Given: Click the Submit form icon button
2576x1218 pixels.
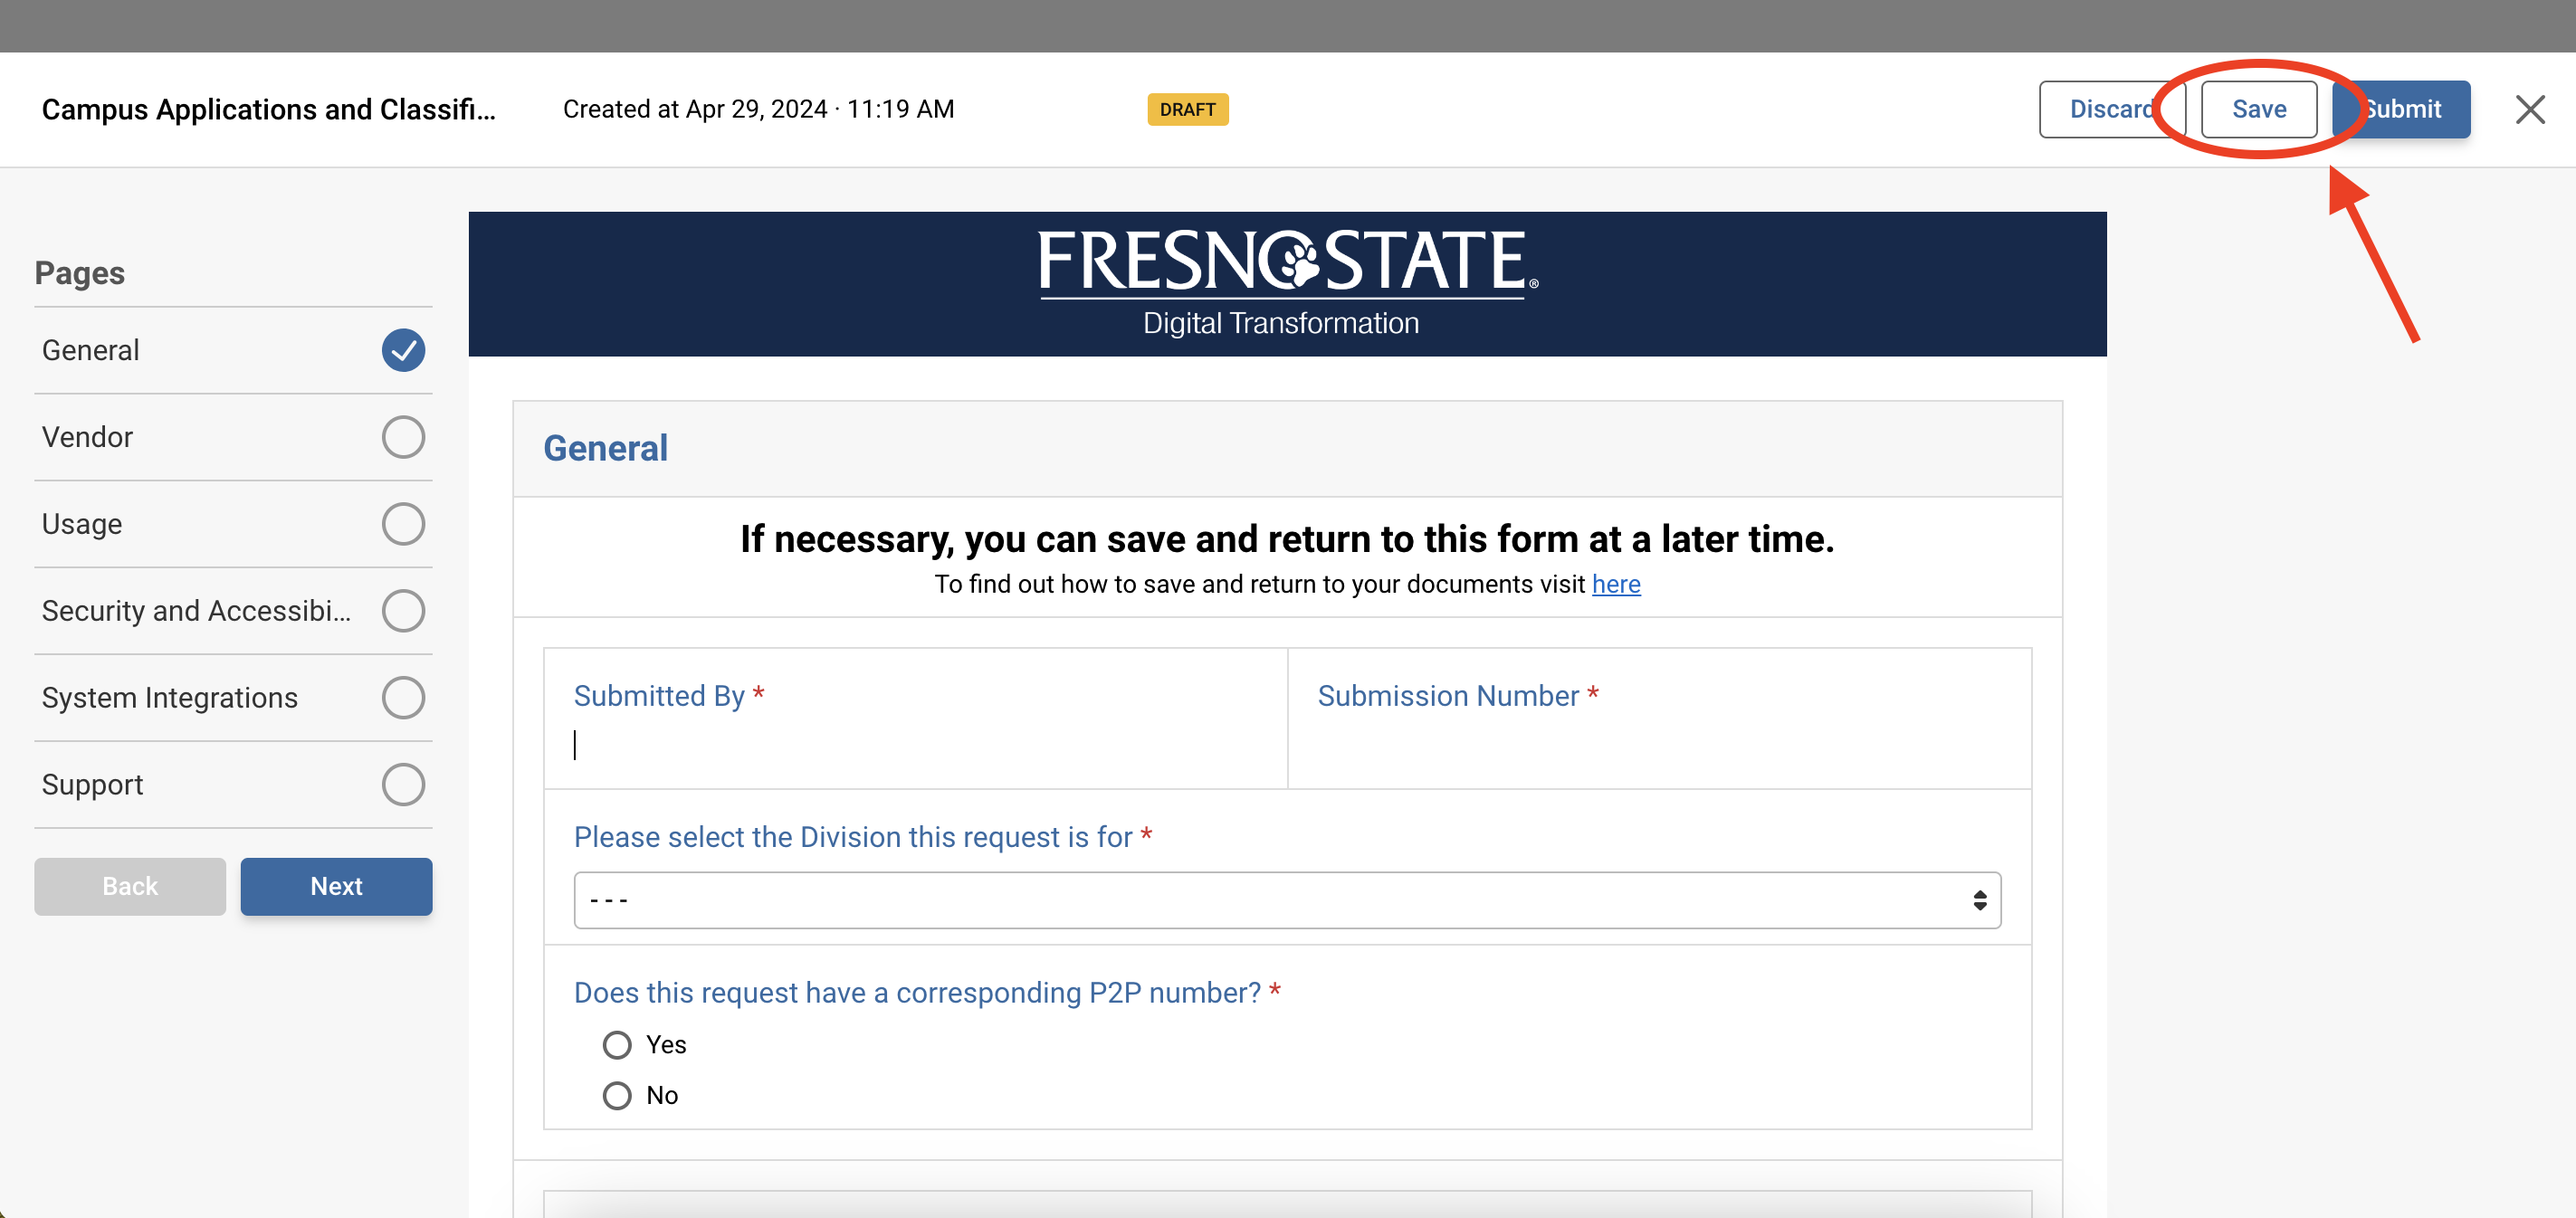Looking at the screenshot, I should coord(2400,109).
